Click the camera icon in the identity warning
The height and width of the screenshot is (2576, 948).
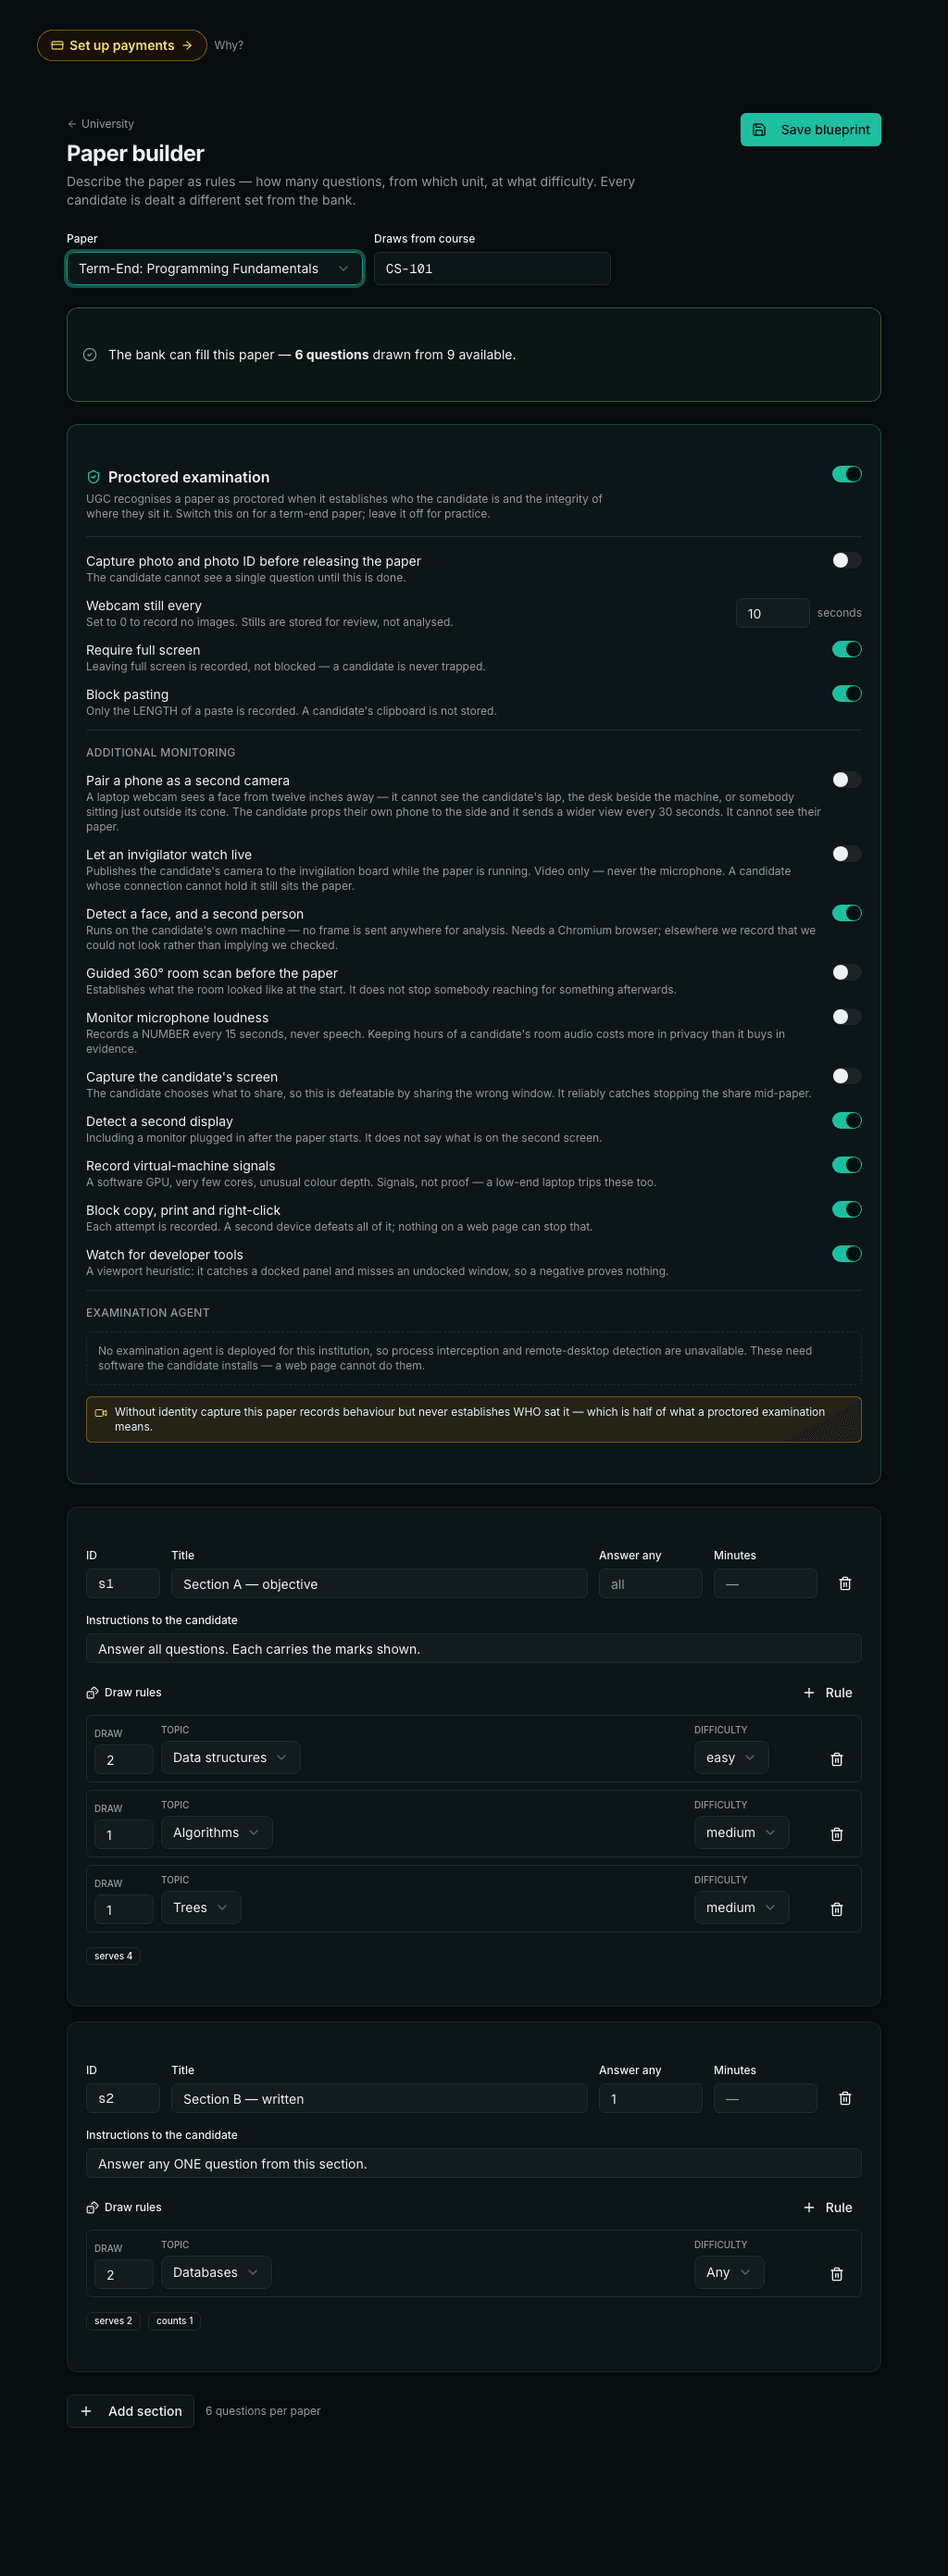click(x=101, y=1413)
